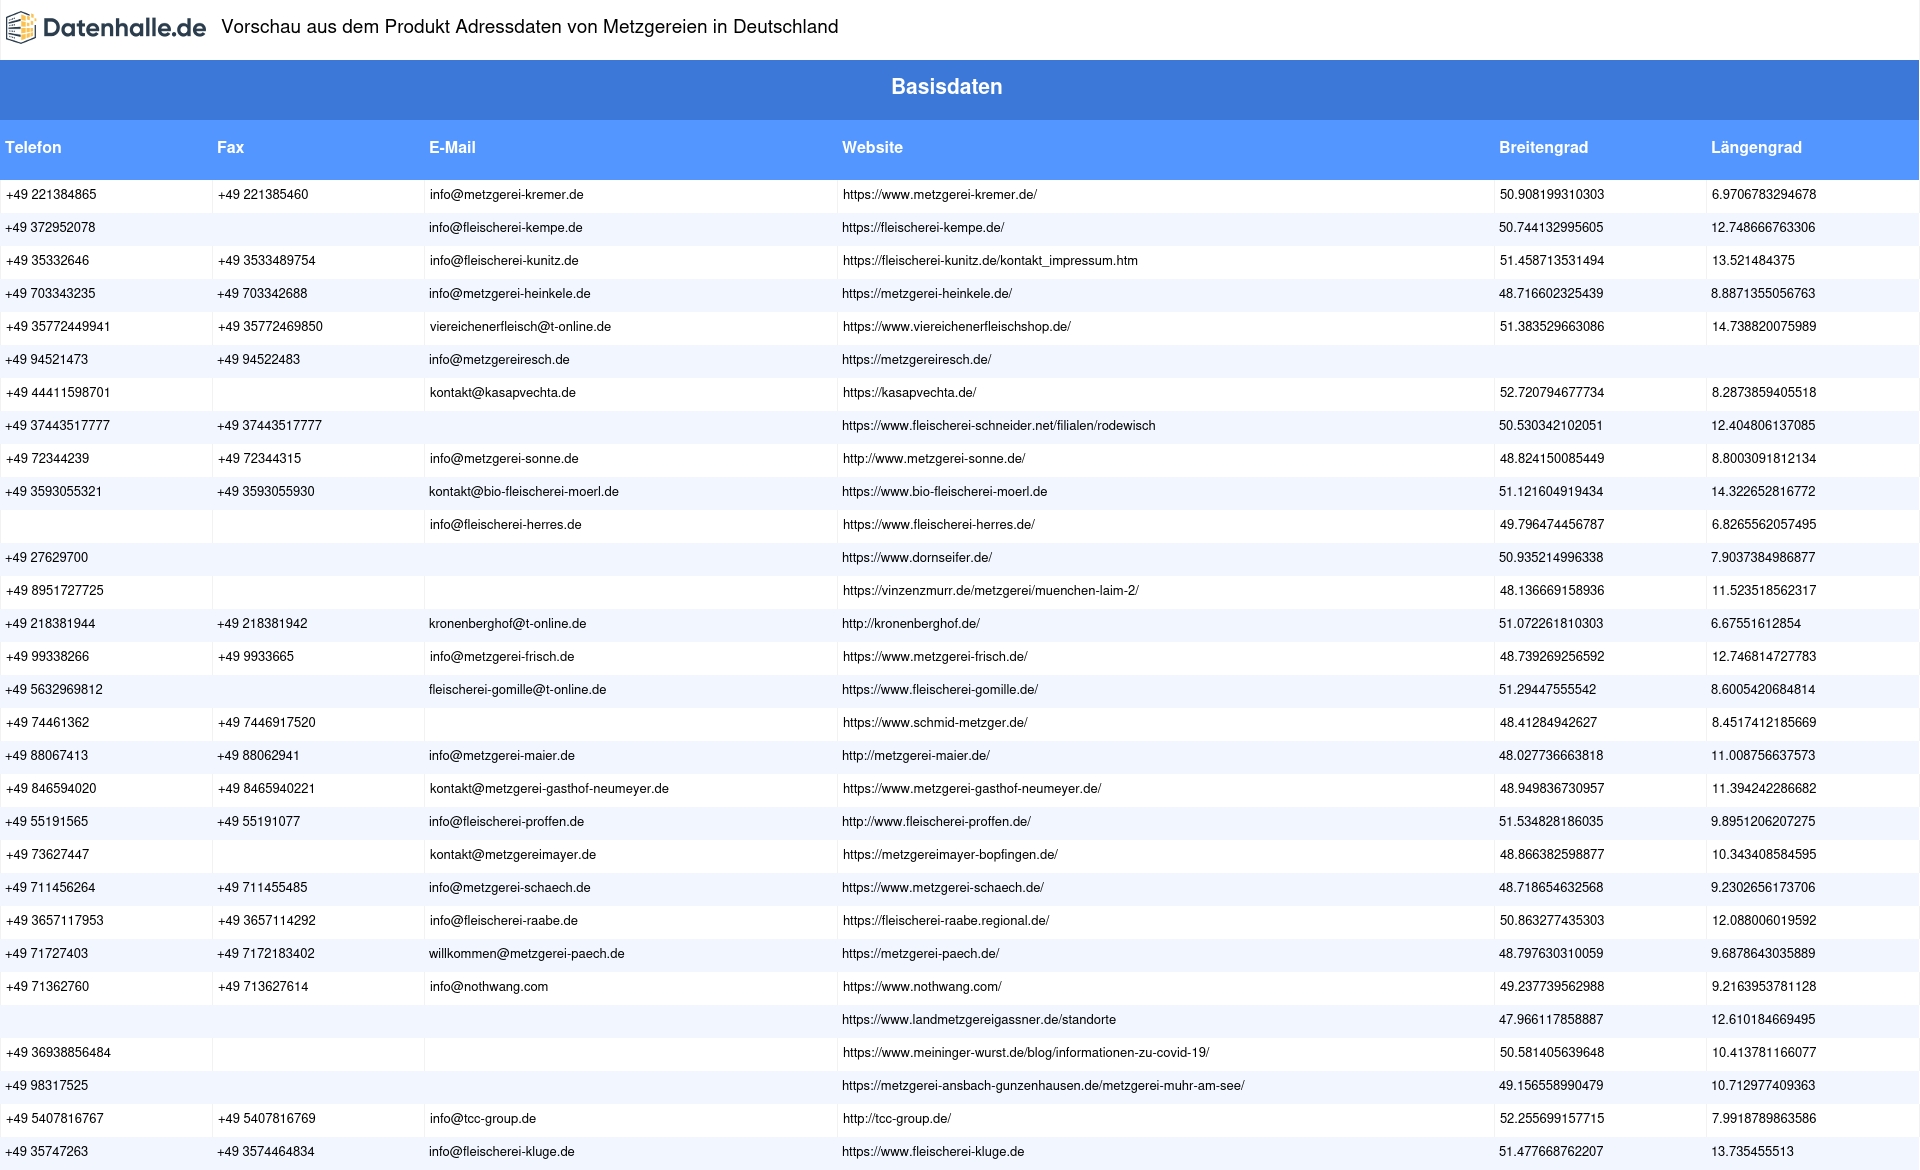Open website https://fleischerei-kempe.de/
Image resolution: width=1920 pixels, height=1170 pixels.
click(x=923, y=228)
